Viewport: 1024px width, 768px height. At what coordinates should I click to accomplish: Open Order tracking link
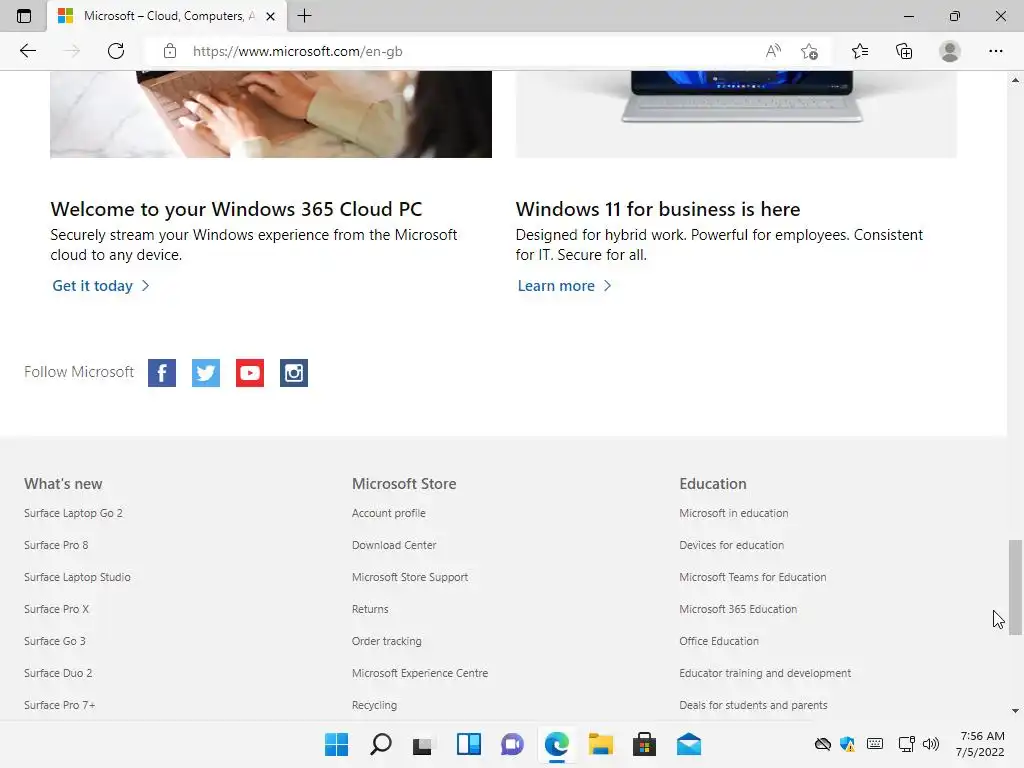pyautogui.click(x=387, y=641)
